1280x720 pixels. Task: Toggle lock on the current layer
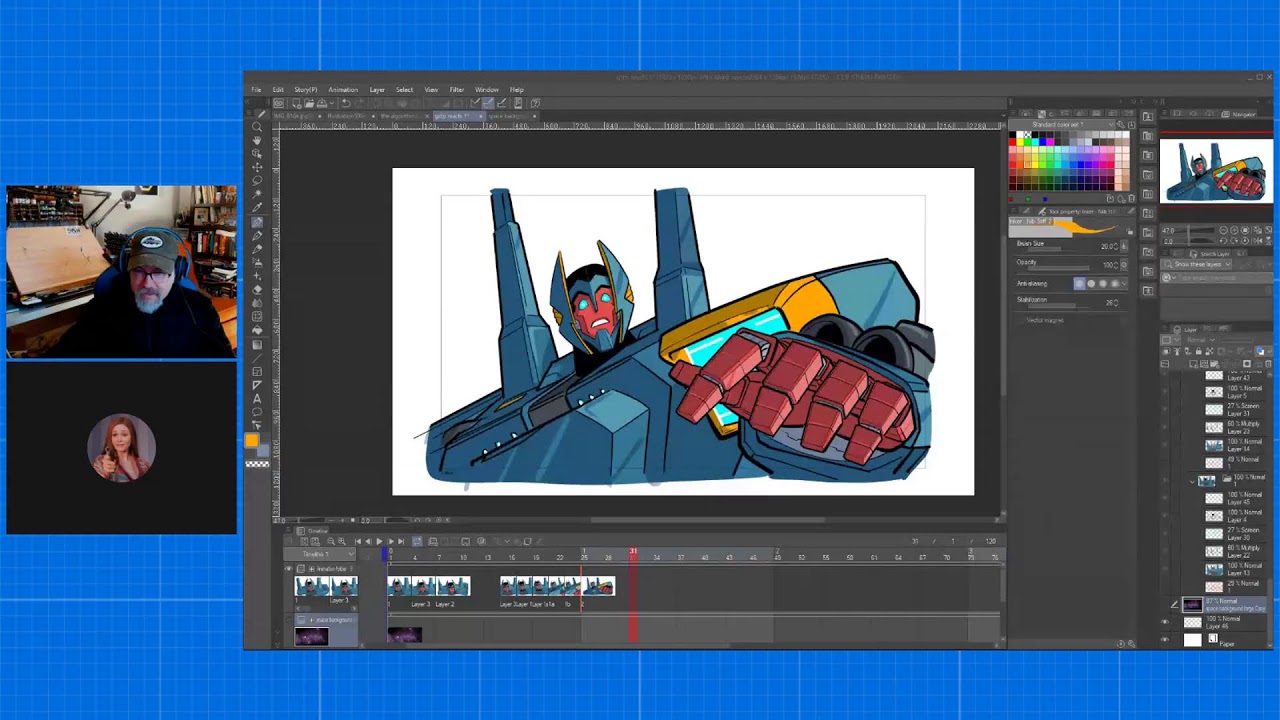tap(1198, 351)
